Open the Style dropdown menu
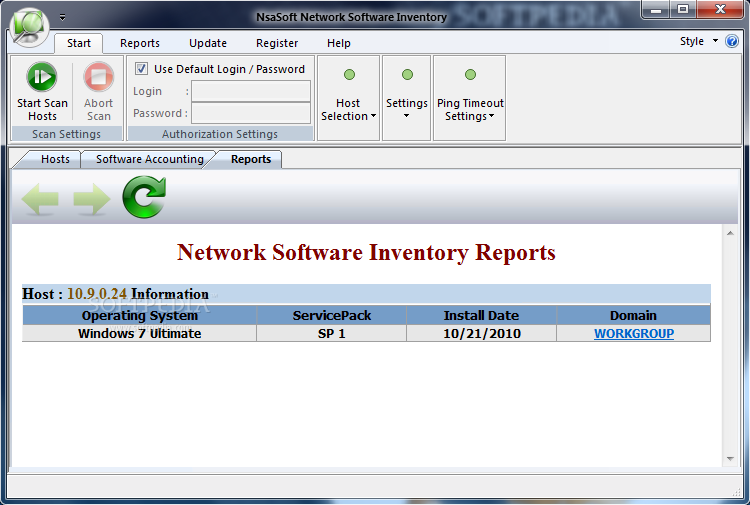750x505 pixels. tap(699, 41)
